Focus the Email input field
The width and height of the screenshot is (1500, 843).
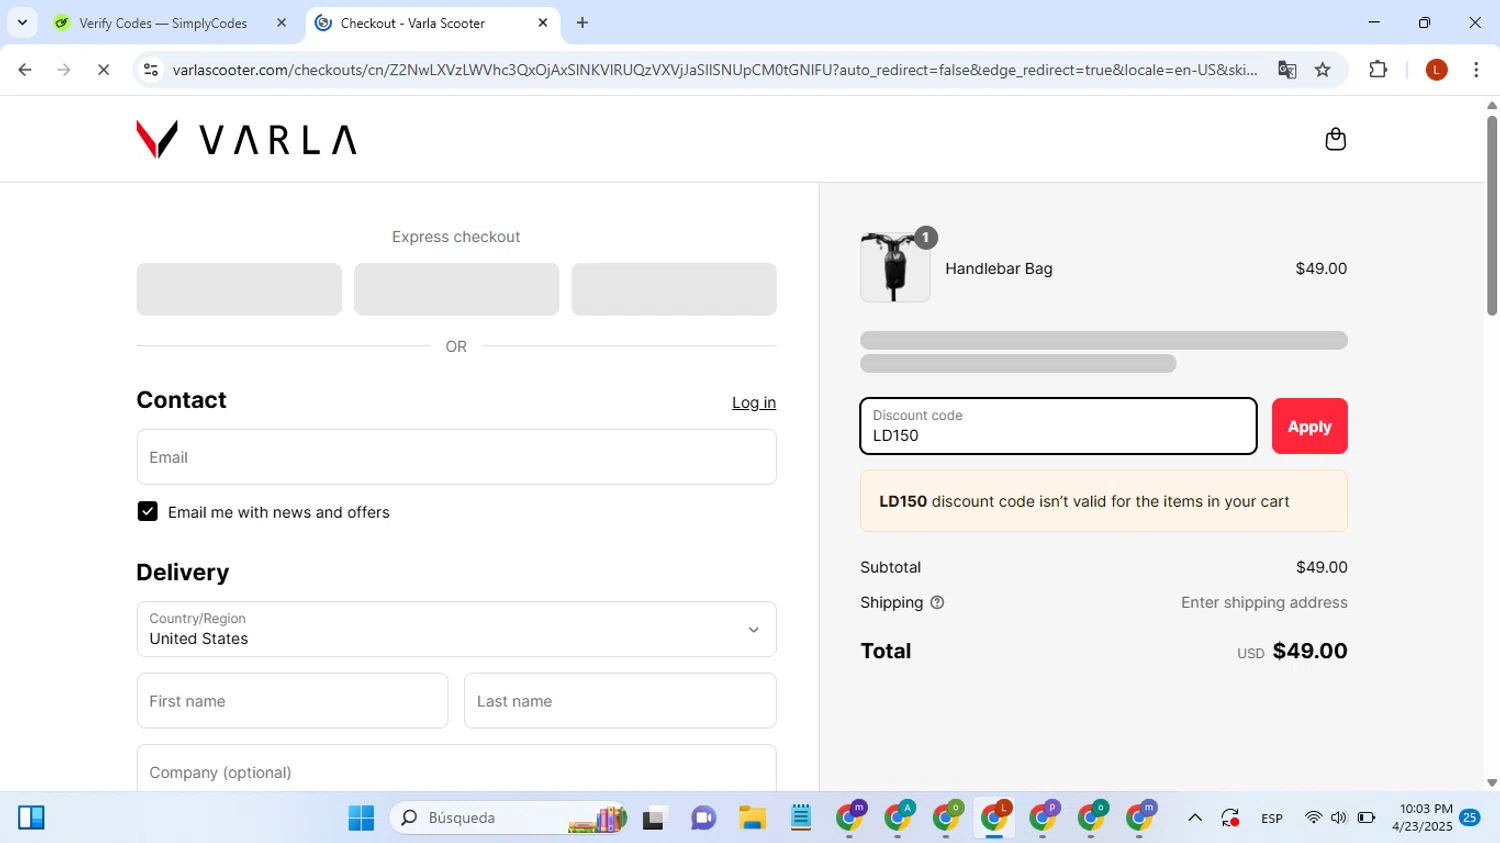point(456,457)
